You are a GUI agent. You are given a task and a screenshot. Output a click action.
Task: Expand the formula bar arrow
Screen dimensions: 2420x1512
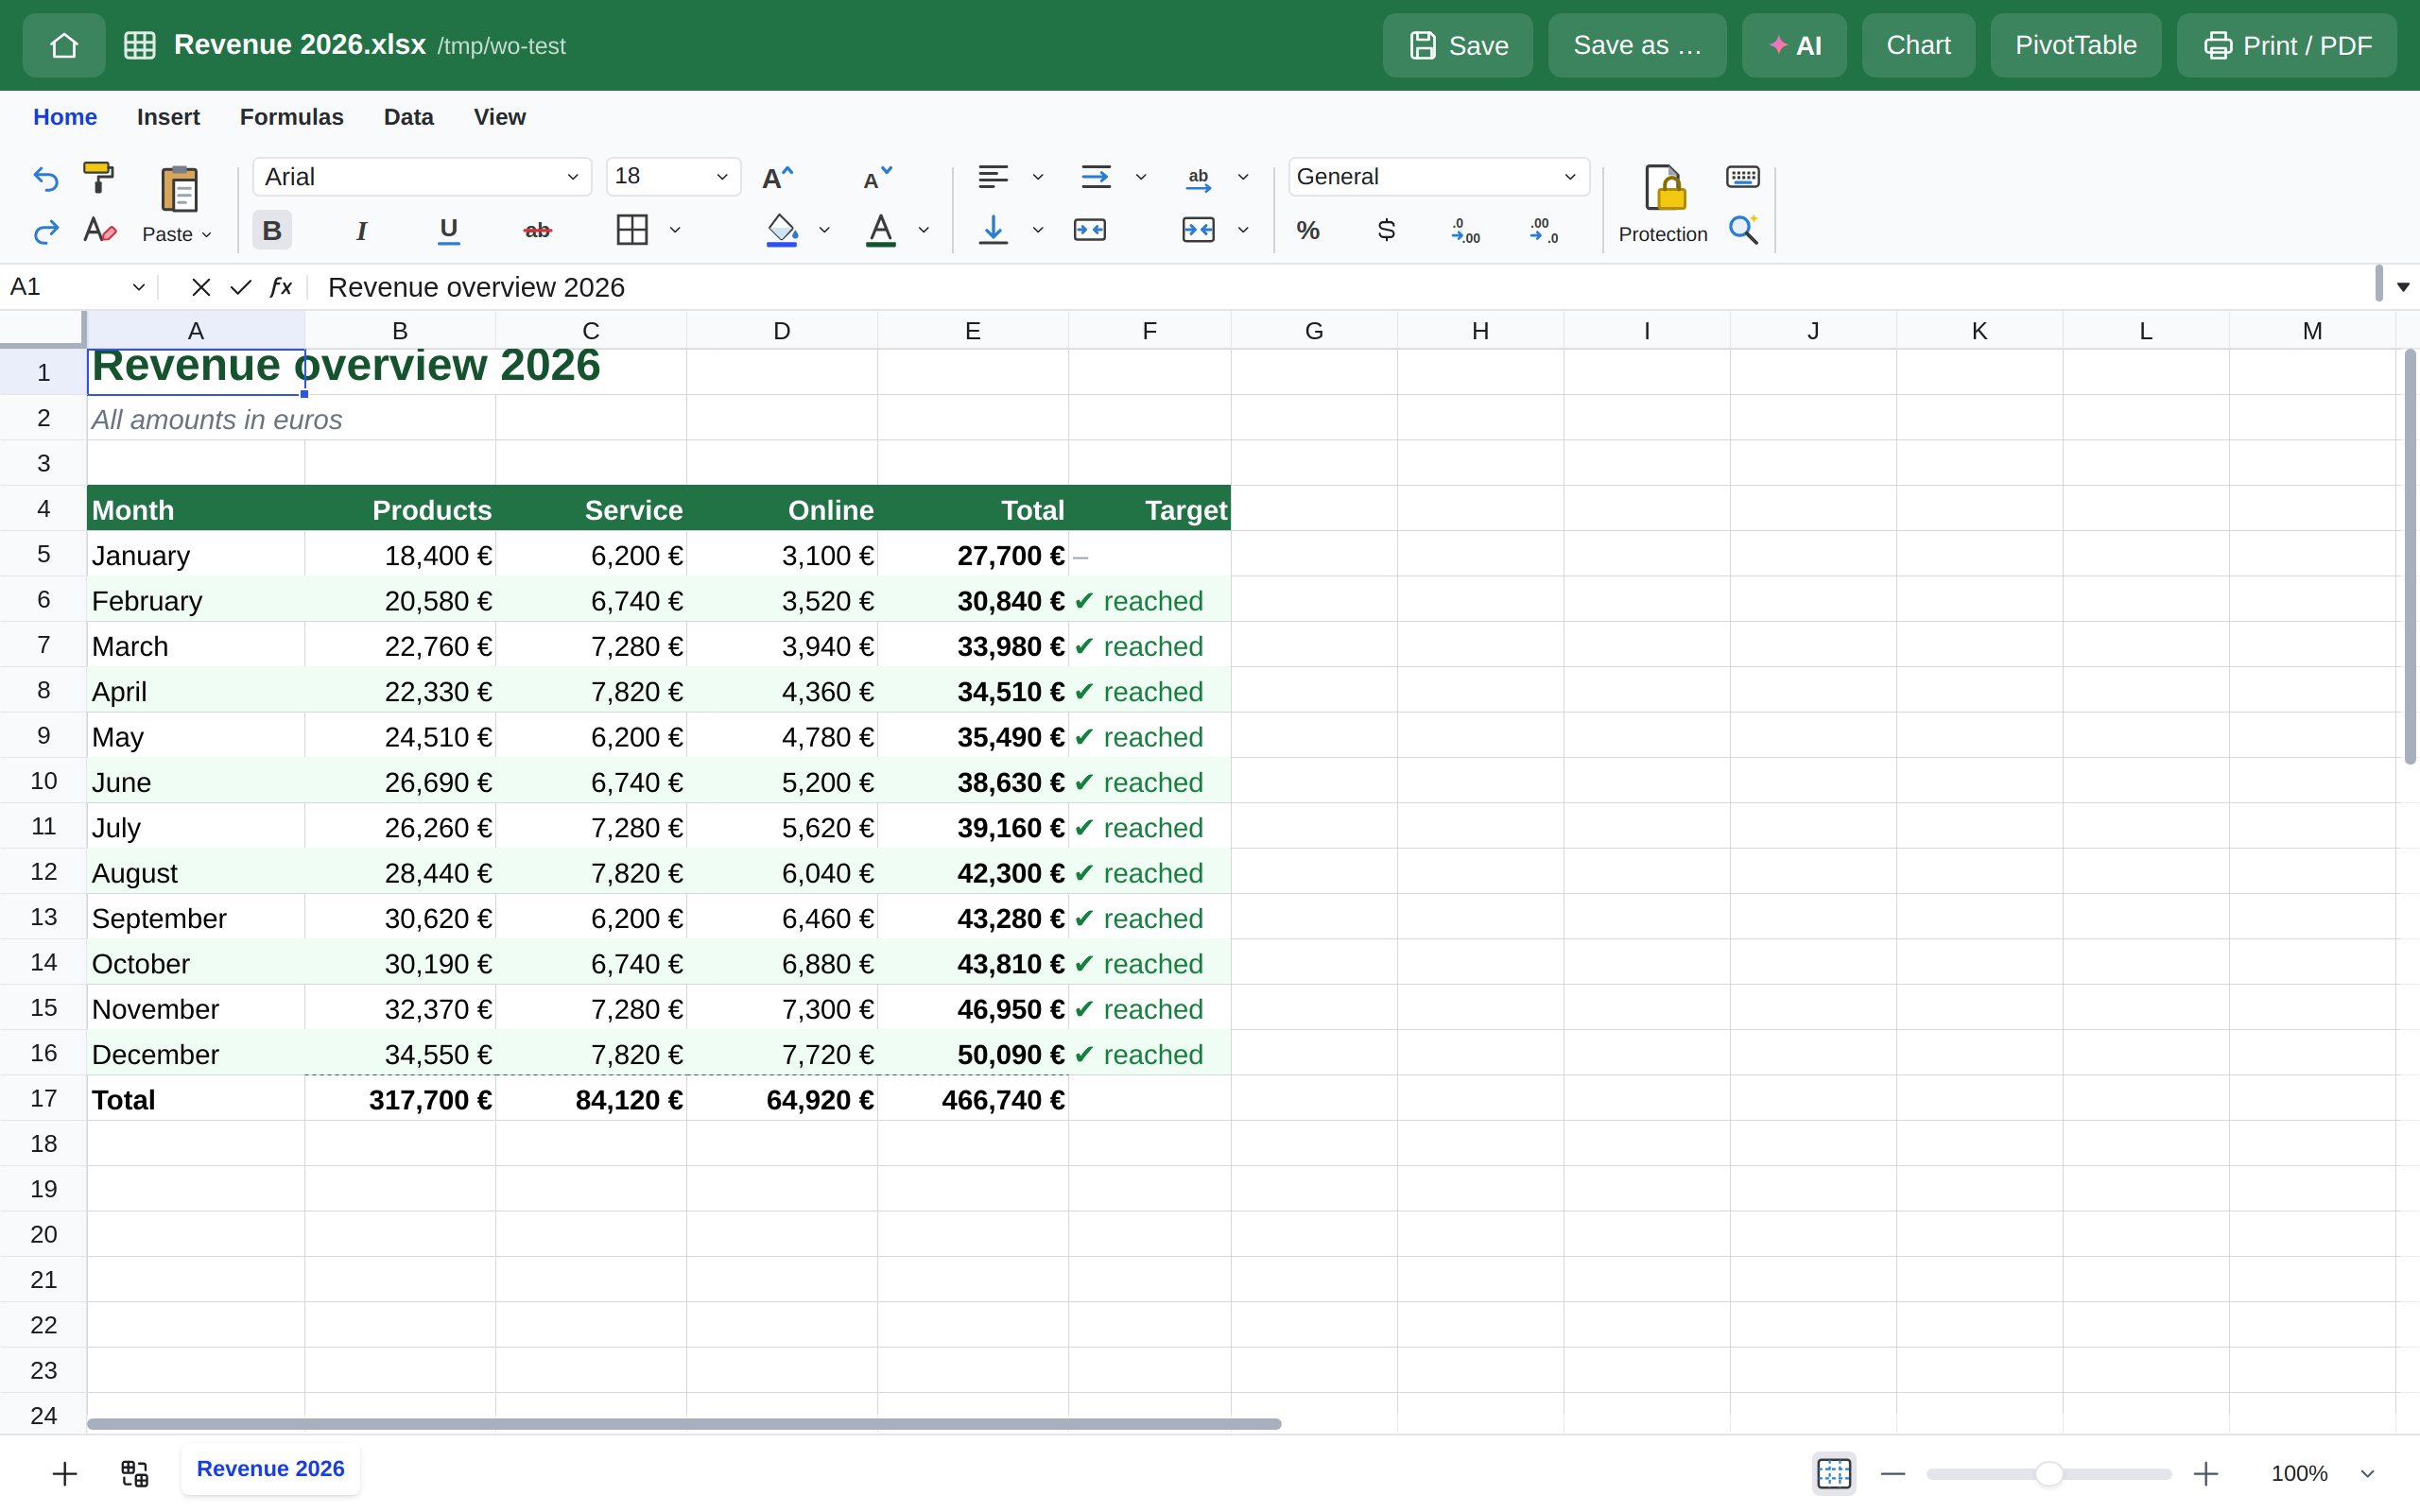point(2403,288)
